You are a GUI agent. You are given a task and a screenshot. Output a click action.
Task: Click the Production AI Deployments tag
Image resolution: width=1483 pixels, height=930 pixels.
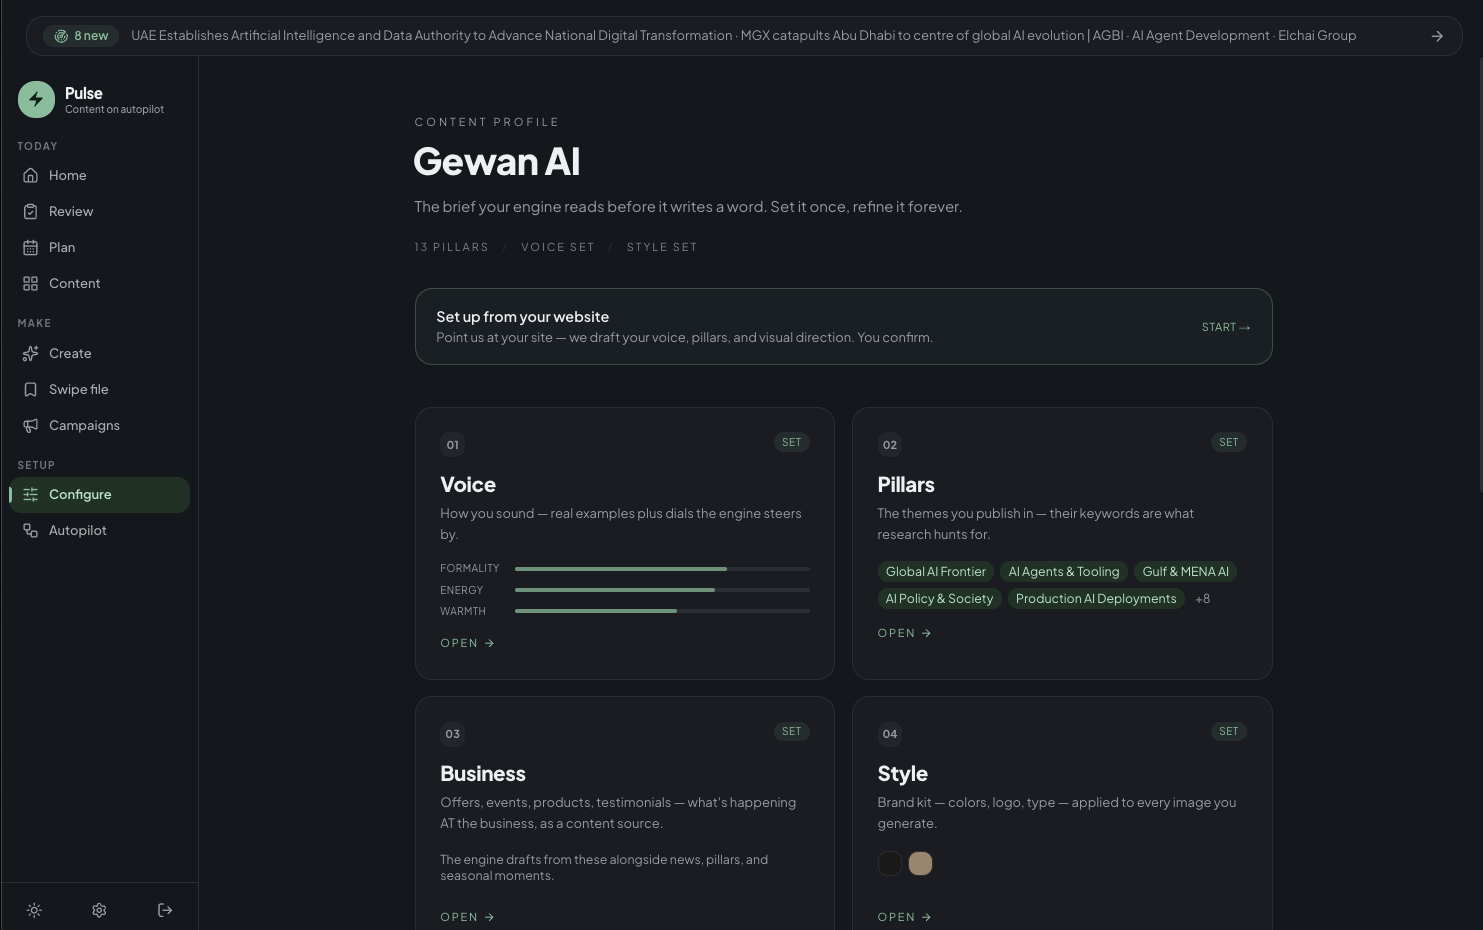pyautogui.click(x=1096, y=599)
